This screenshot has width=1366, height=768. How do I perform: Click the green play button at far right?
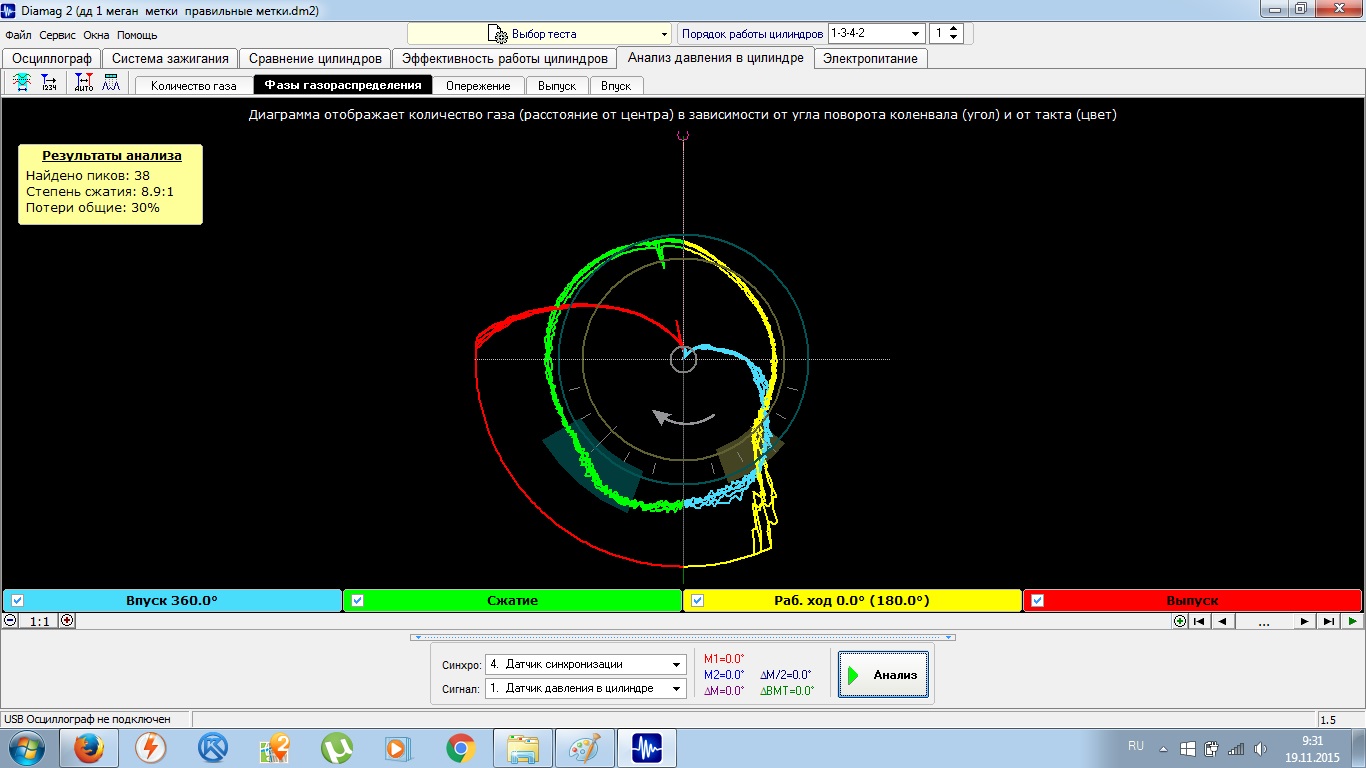(1352, 621)
